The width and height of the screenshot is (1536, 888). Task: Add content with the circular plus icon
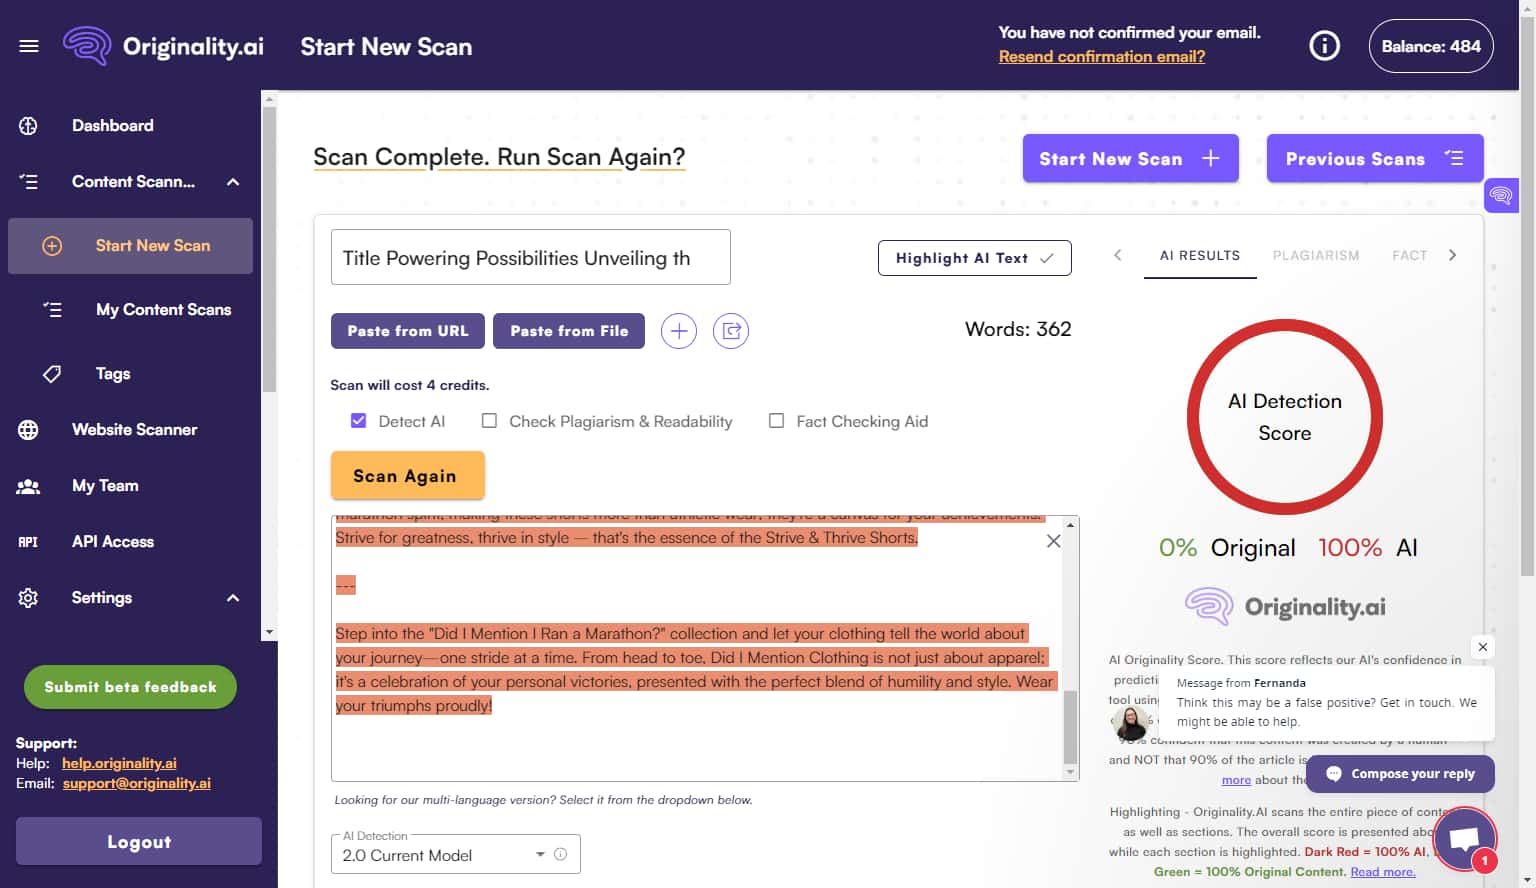click(679, 330)
